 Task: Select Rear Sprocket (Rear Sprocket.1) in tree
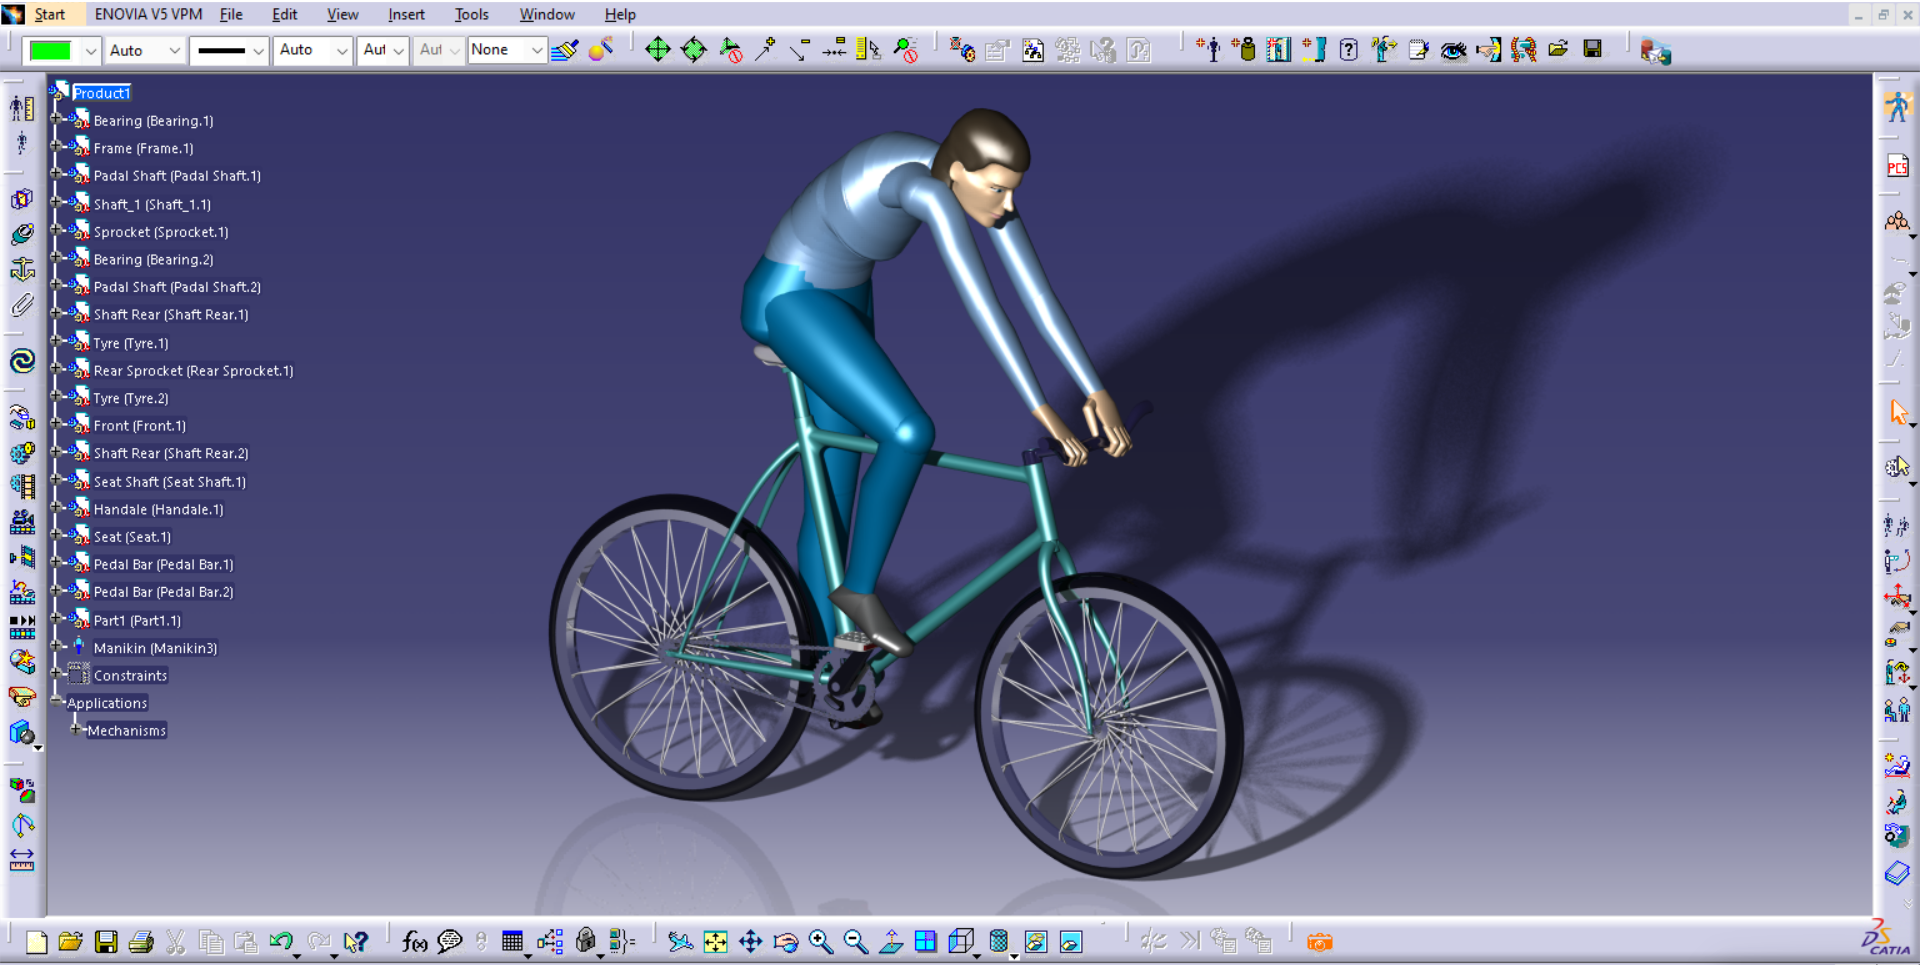(x=194, y=370)
